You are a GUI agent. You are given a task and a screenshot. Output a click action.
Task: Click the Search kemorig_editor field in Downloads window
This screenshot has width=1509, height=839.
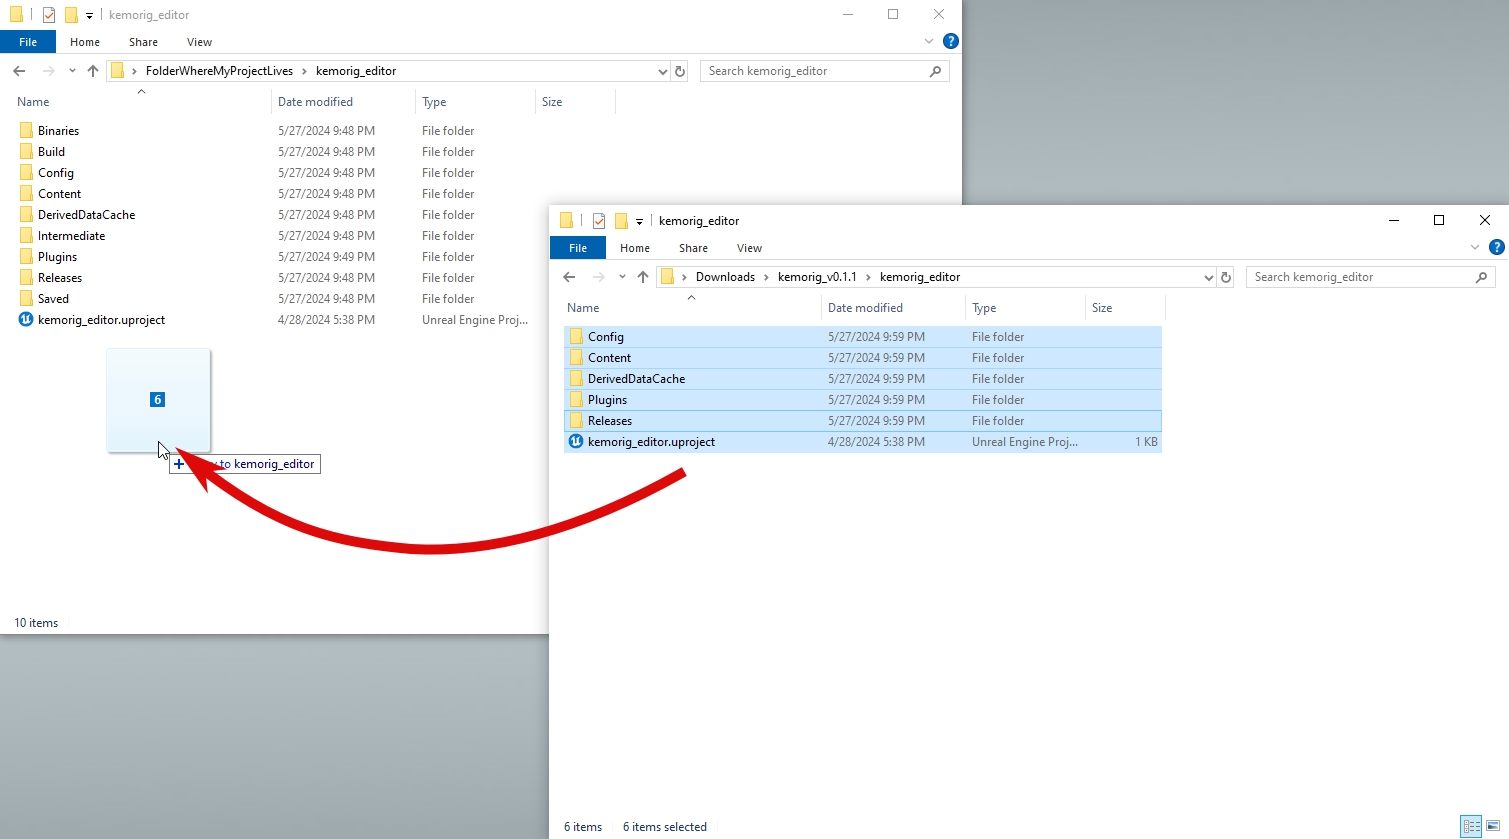click(x=1360, y=277)
